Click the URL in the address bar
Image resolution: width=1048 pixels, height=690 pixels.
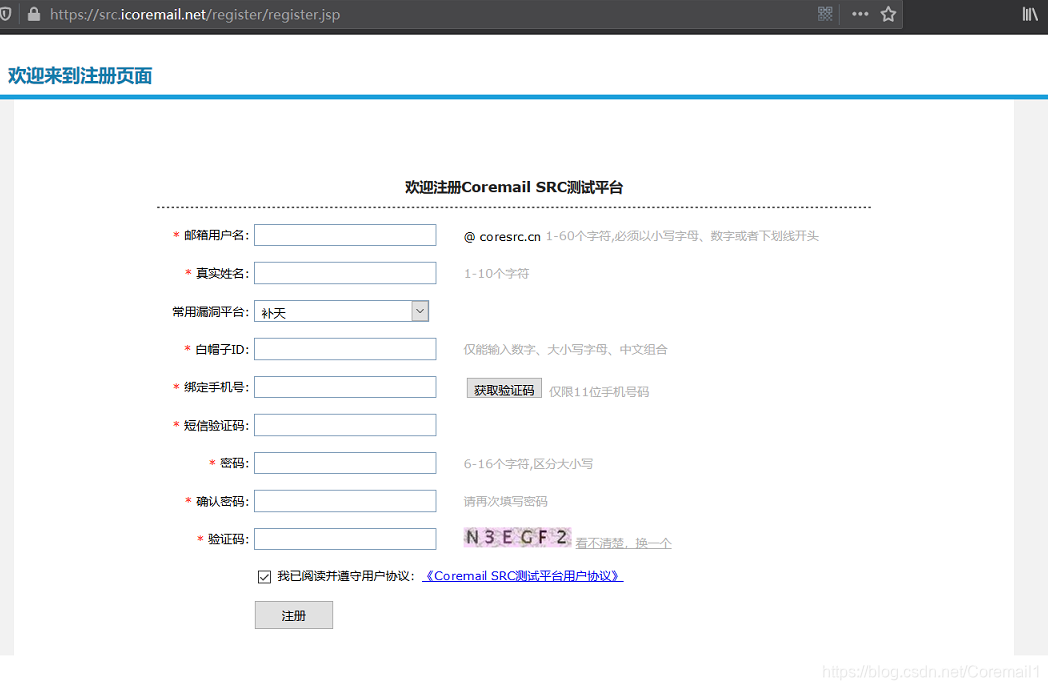pos(195,14)
